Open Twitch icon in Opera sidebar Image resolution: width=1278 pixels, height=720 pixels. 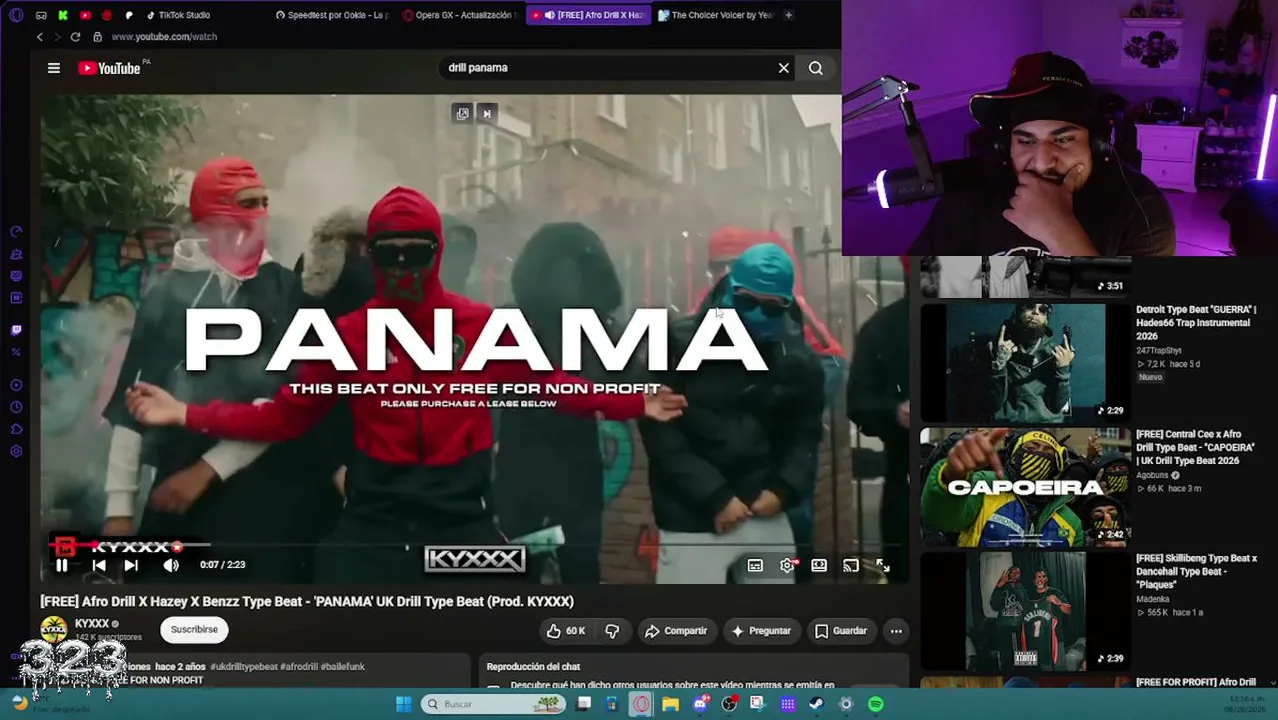[16, 330]
